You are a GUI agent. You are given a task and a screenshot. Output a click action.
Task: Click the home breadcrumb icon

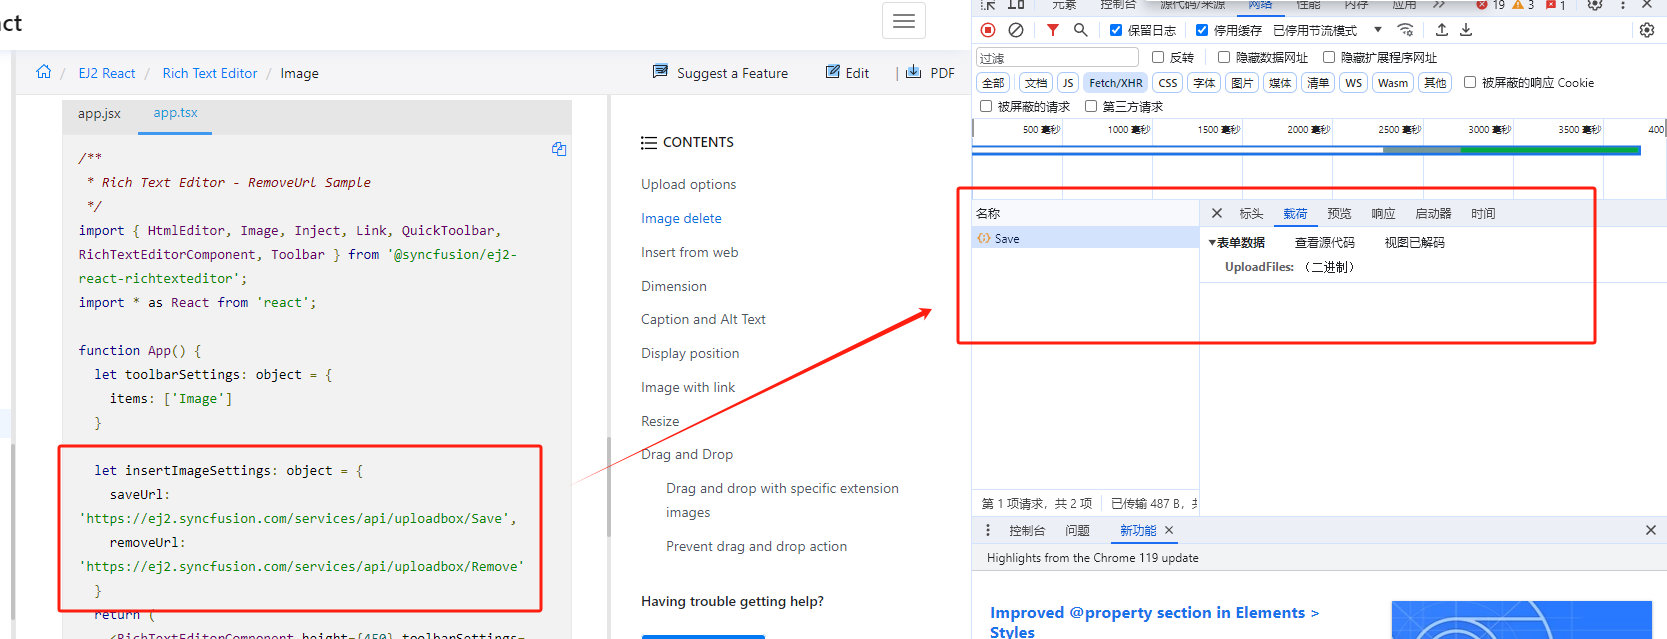44,72
